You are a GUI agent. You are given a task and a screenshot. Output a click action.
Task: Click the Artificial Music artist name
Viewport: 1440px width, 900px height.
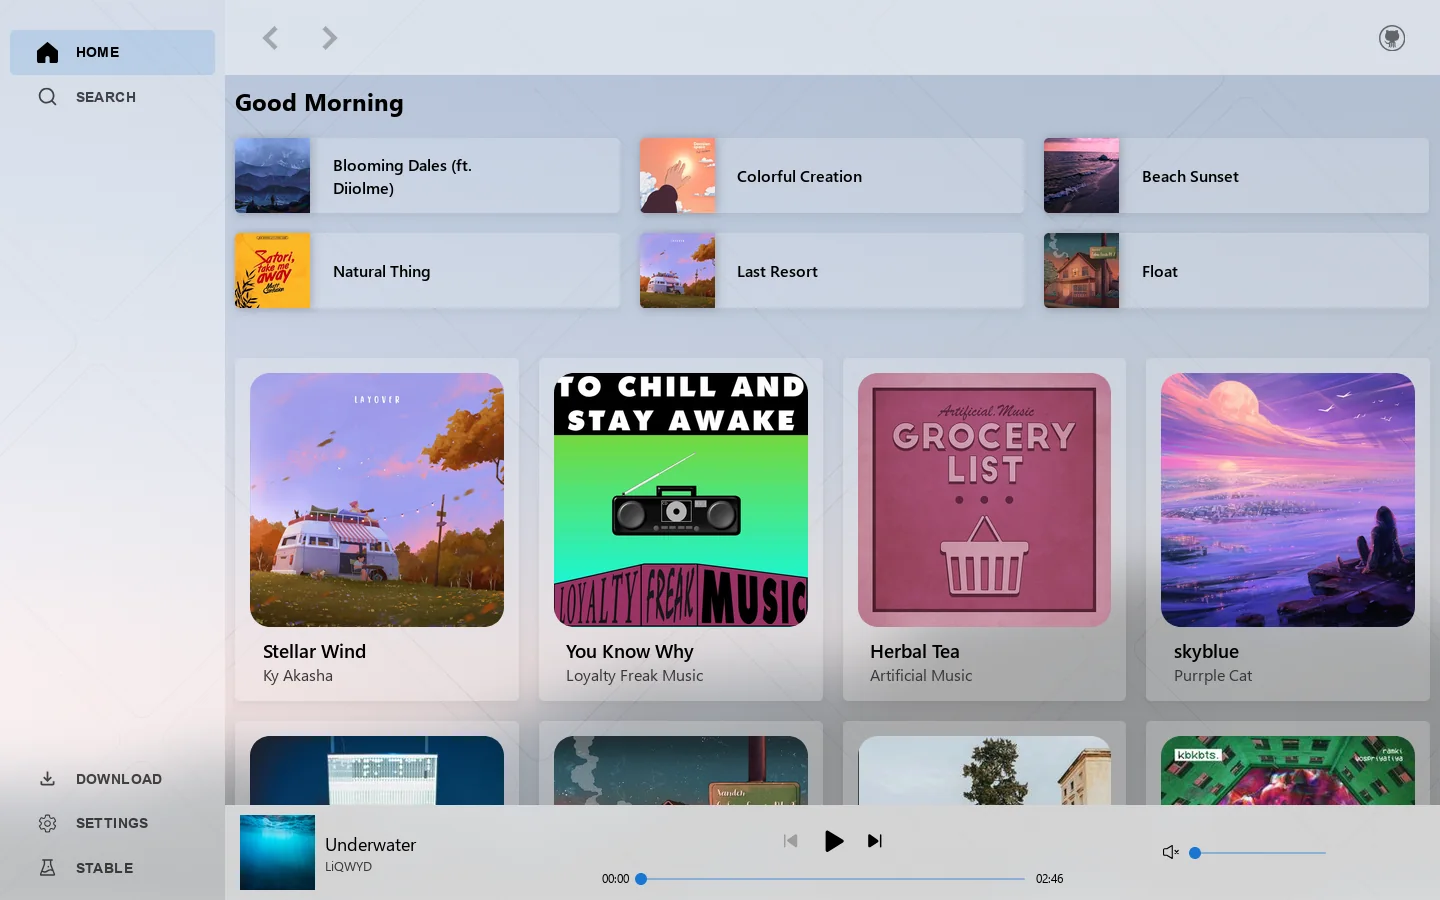pyautogui.click(x=921, y=676)
